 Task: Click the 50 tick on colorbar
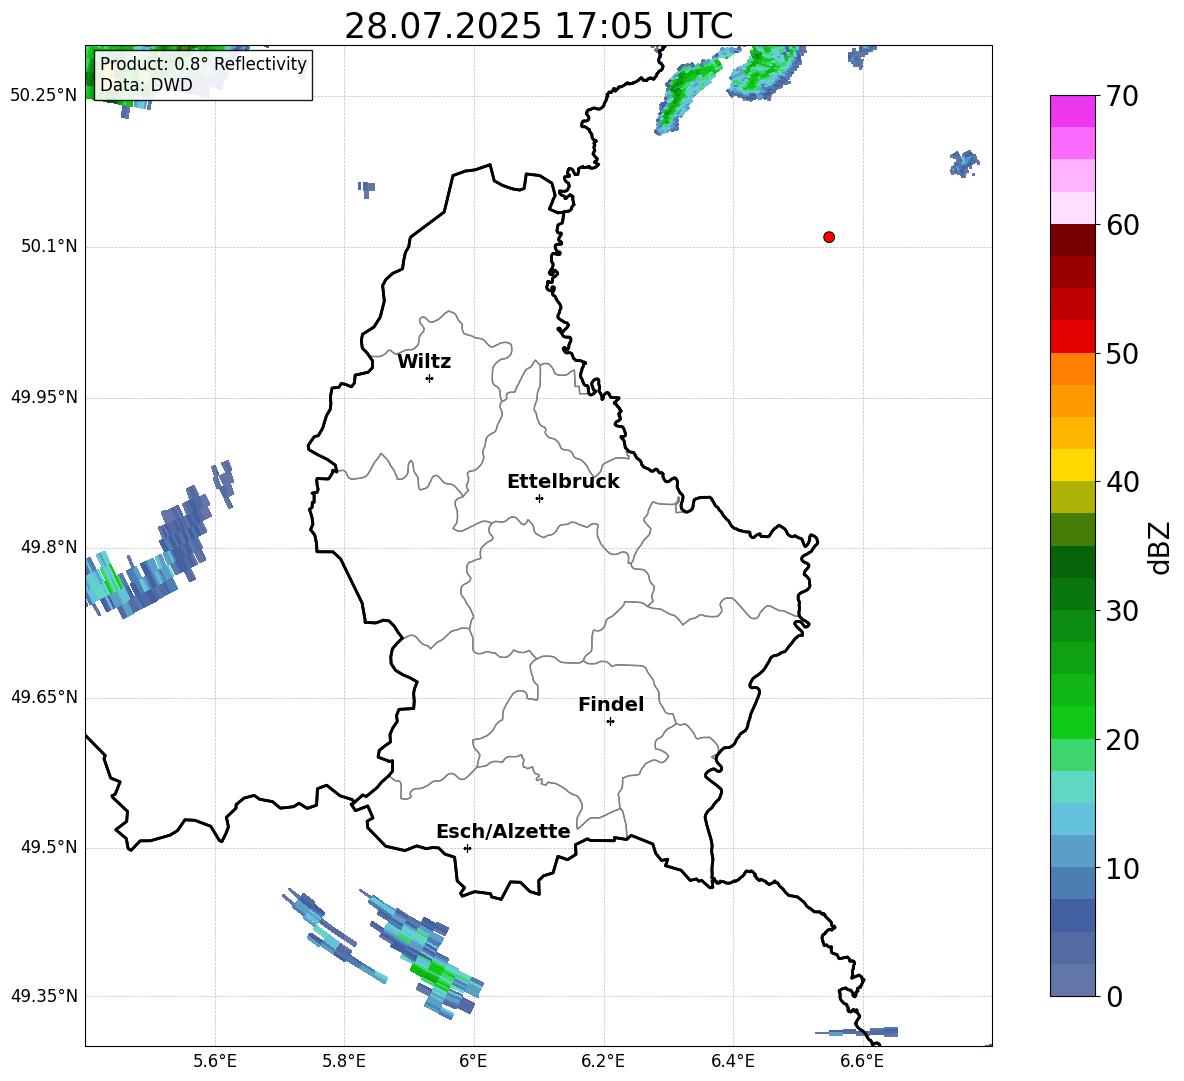point(1122,353)
